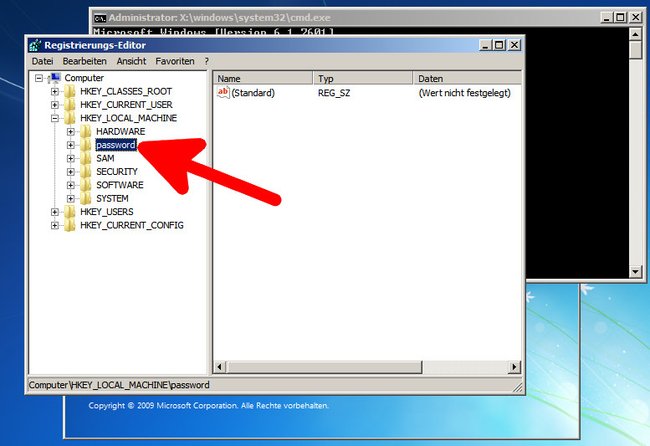
Task: Select the SOFTWARE key label
Action: pos(120,185)
